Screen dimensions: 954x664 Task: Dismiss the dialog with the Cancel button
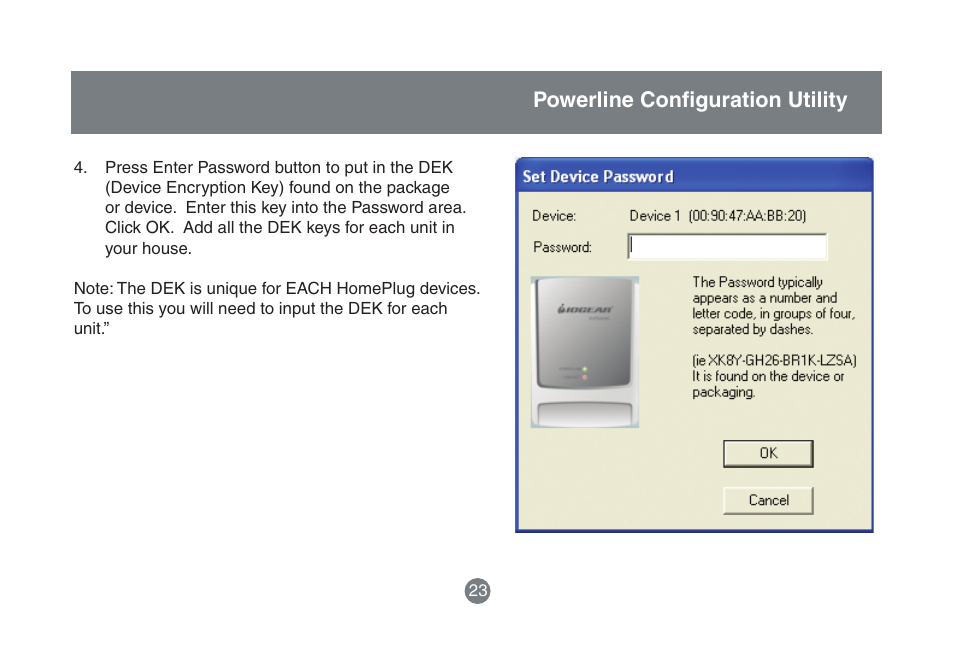[x=768, y=500]
